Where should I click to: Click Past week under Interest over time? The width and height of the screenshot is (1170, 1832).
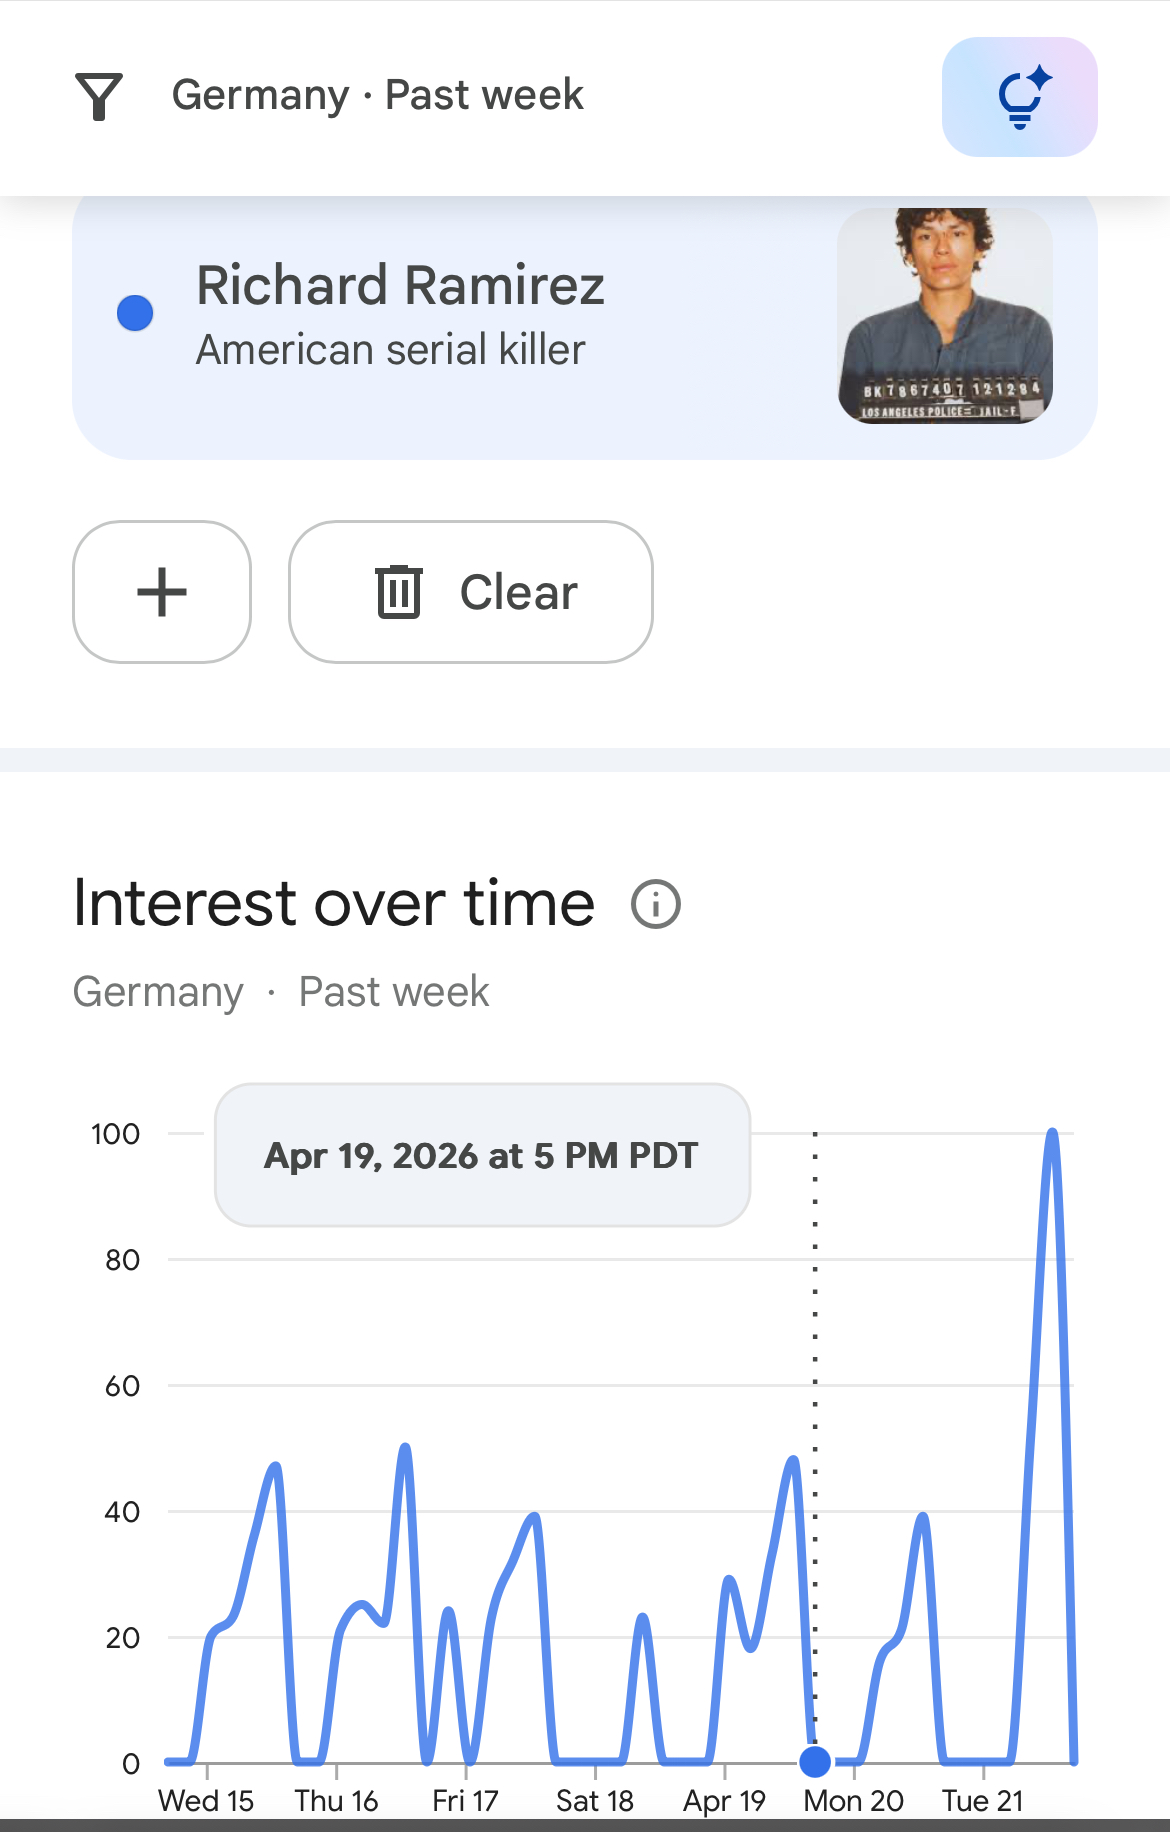click(394, 992)
